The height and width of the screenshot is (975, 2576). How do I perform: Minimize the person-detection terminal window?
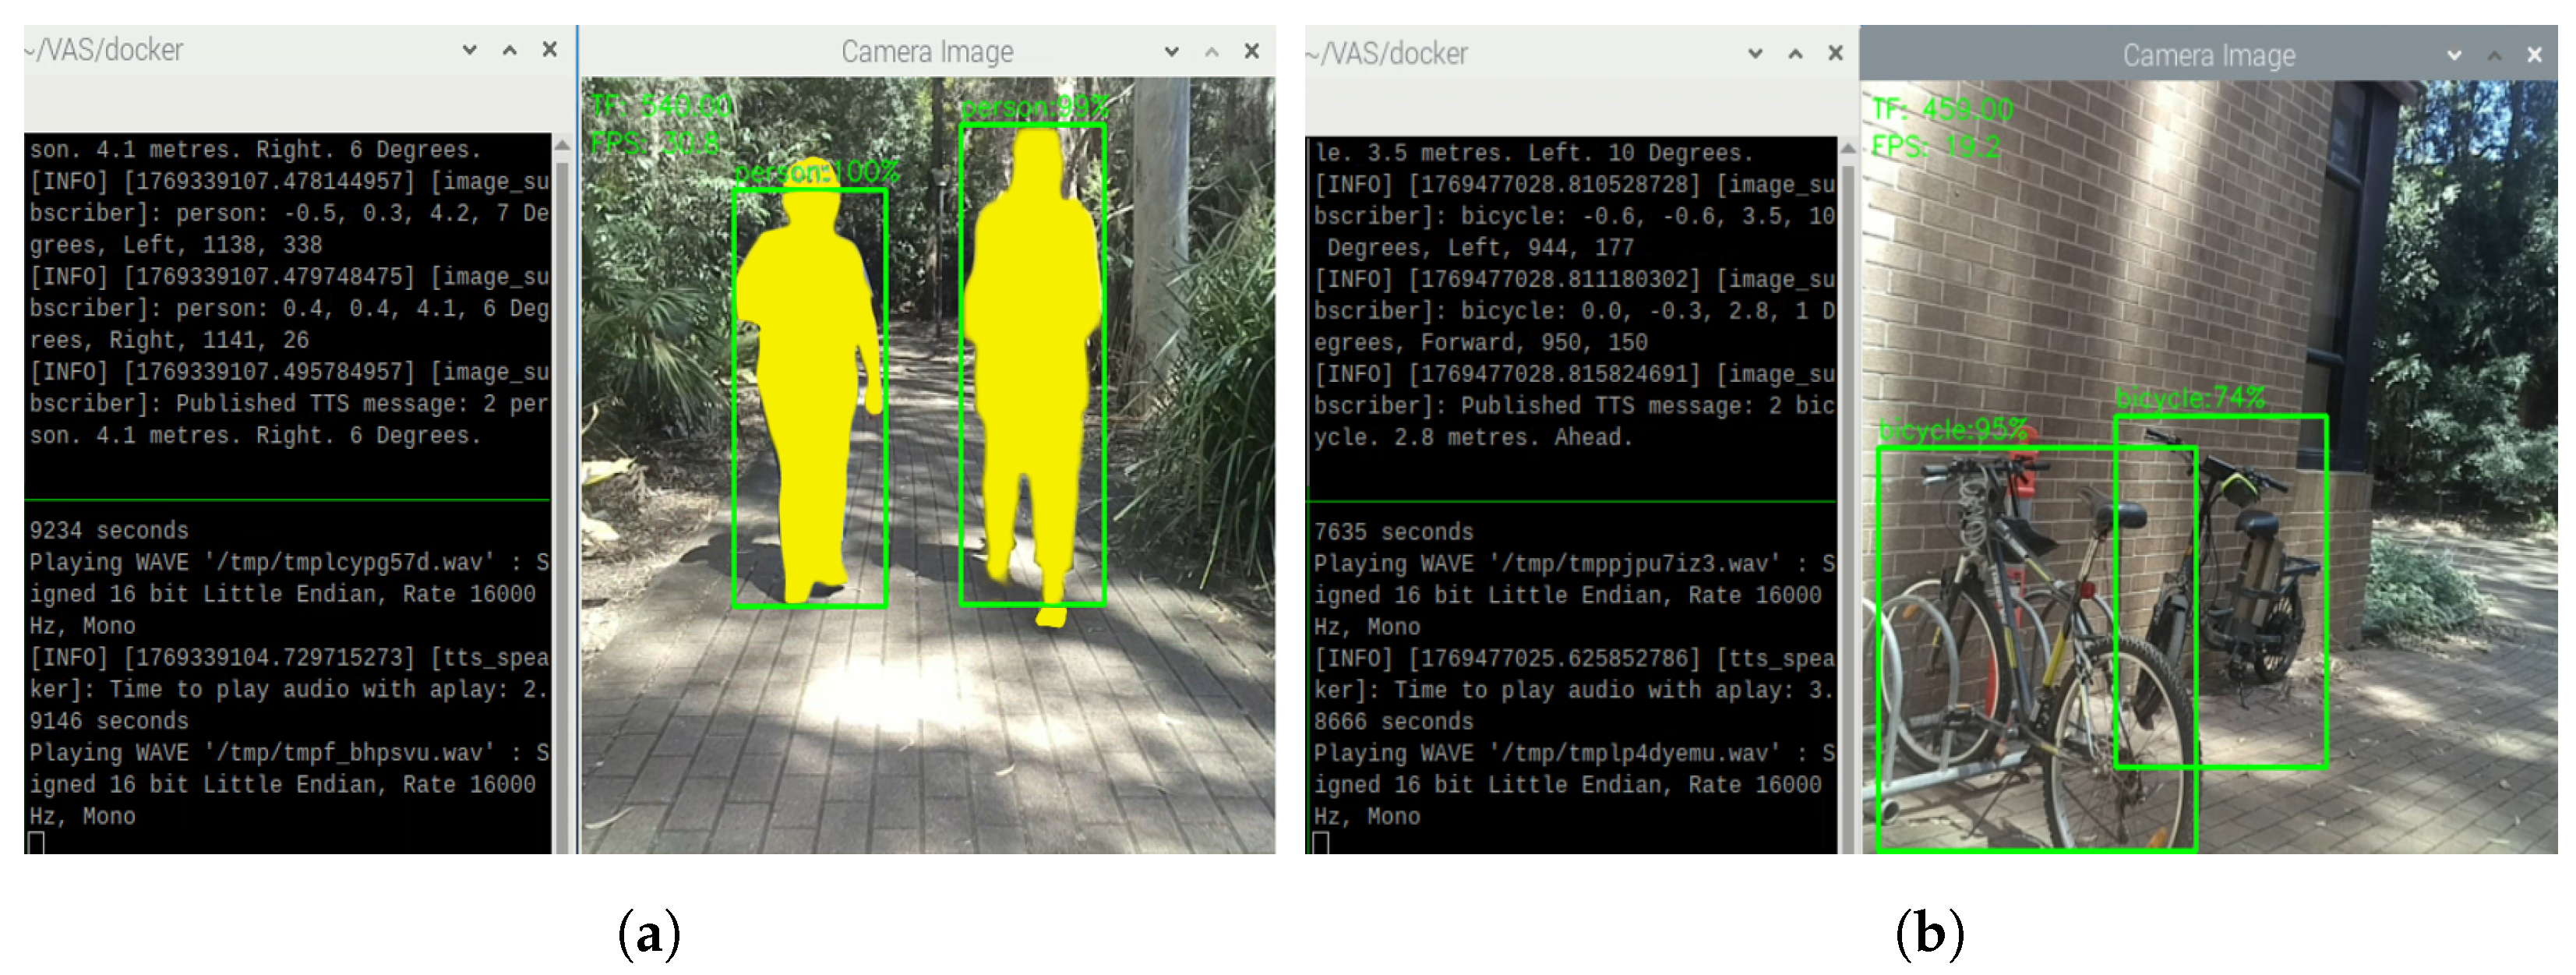coord(469,50)
